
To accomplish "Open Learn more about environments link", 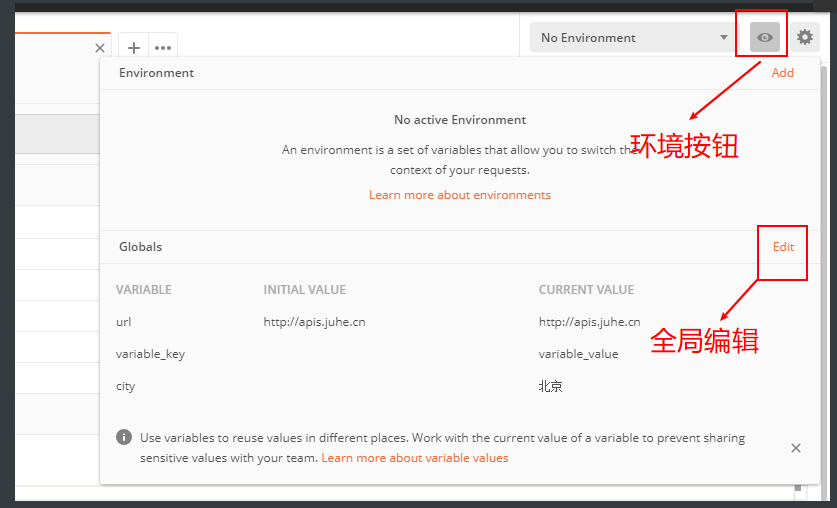I will 460,195.
